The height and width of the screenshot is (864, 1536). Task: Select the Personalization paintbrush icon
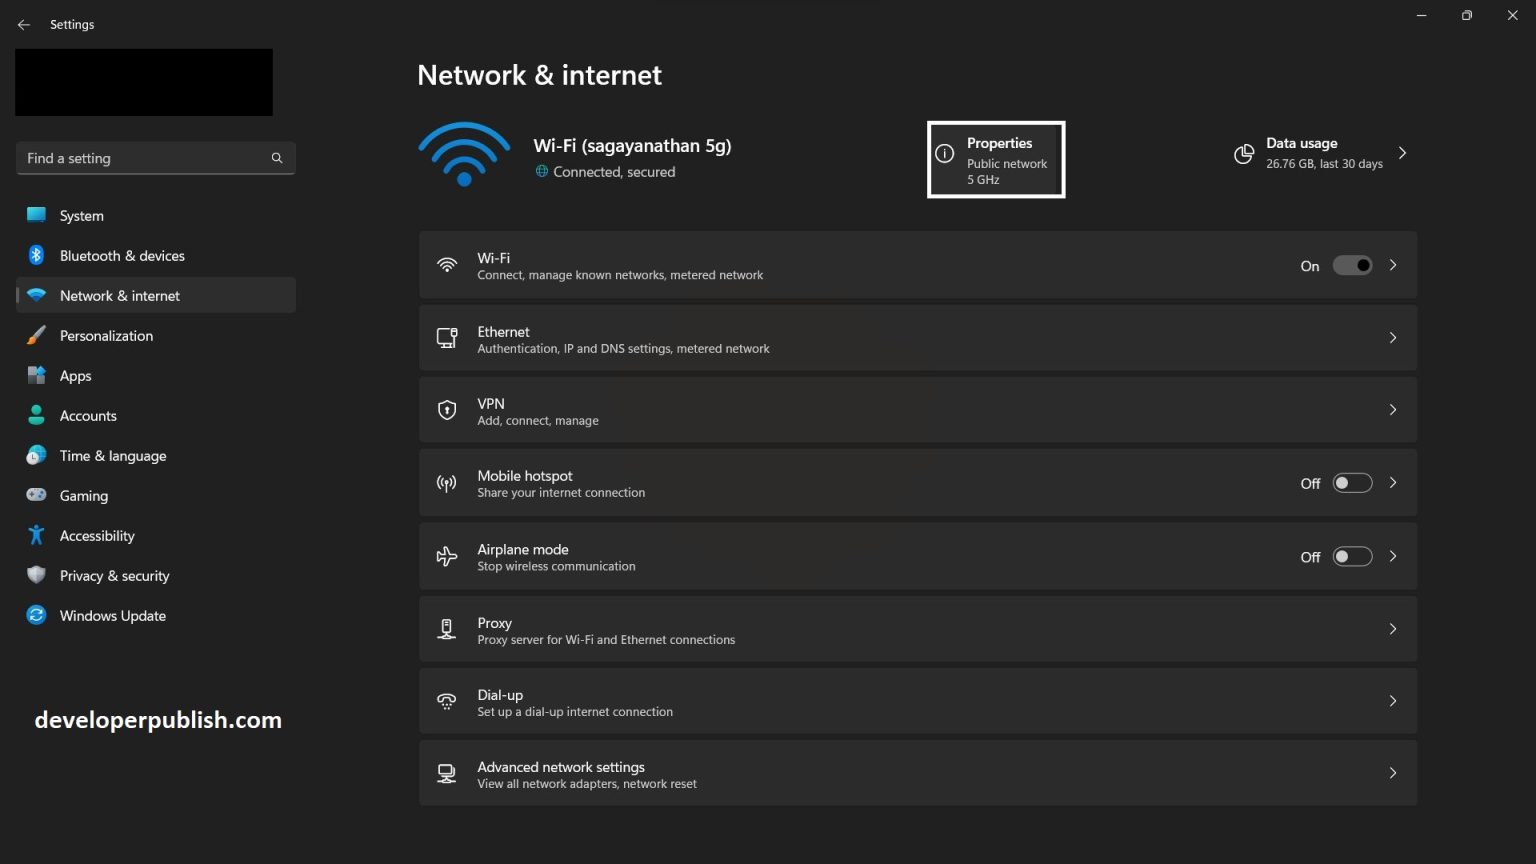[x=36, y=335]
